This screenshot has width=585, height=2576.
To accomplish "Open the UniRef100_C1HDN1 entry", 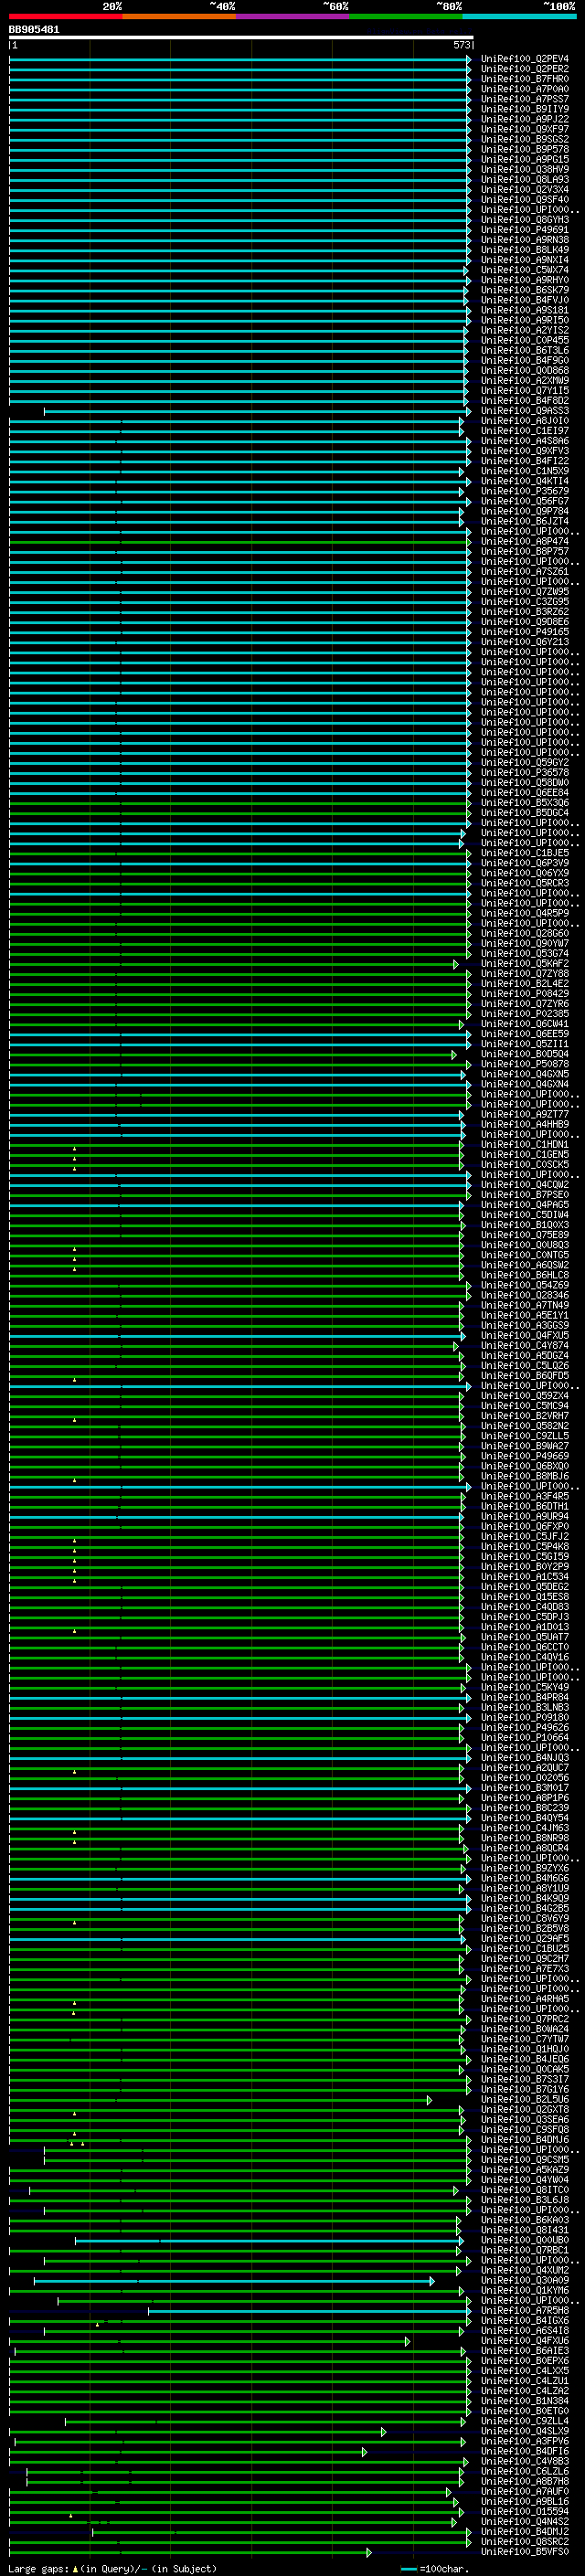I will [525, 1144].
